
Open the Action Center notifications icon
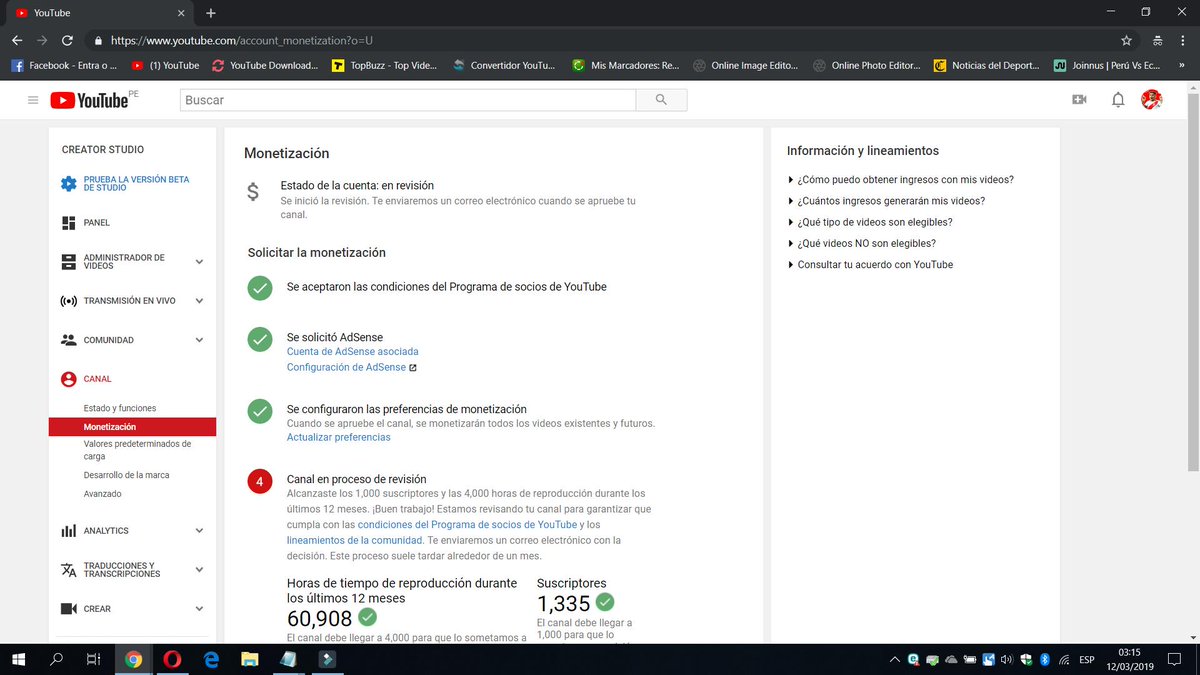point(1175,659)
